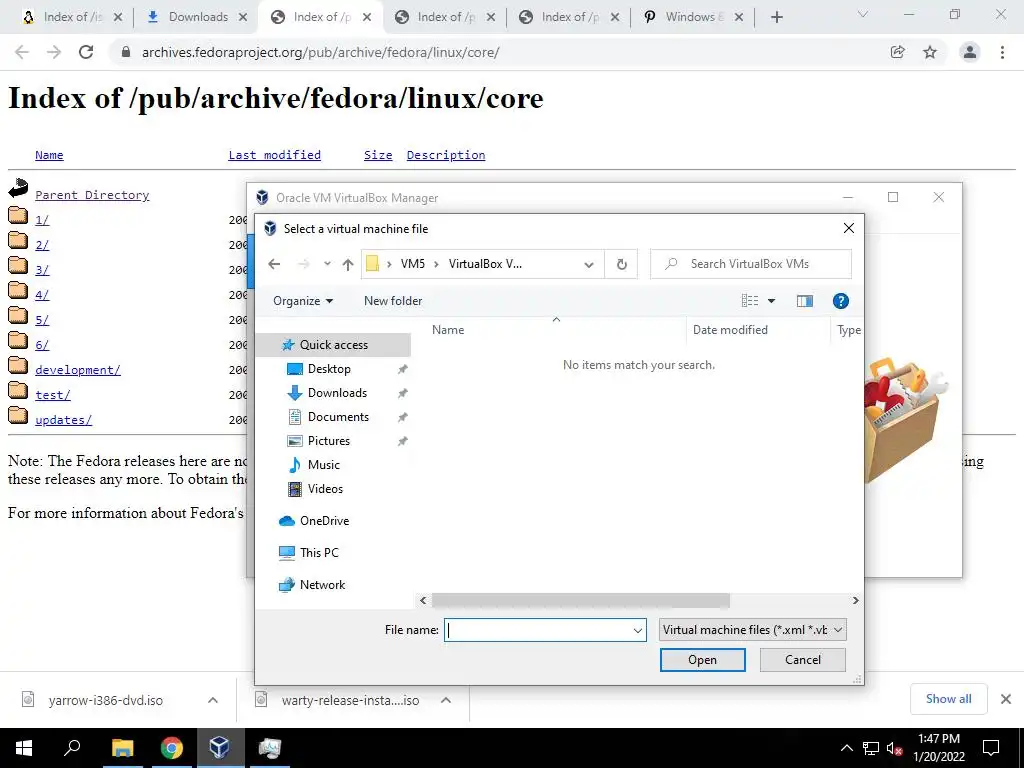Open the 1/ directory link

(x=42, y=220)
